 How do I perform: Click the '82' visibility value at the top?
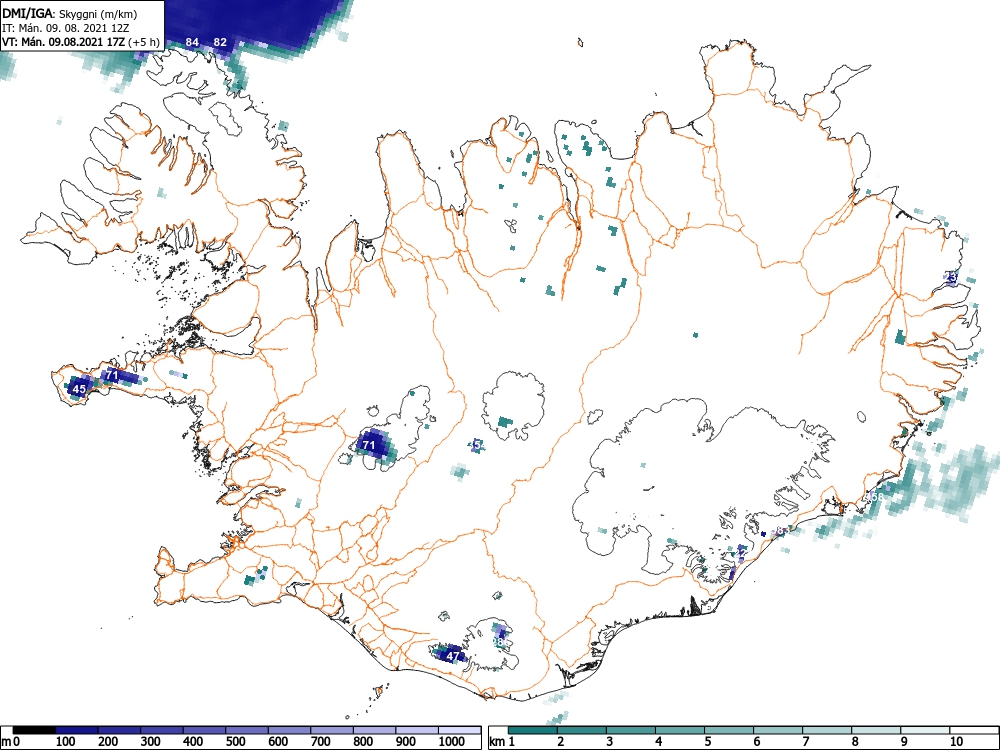pos(220,42)
